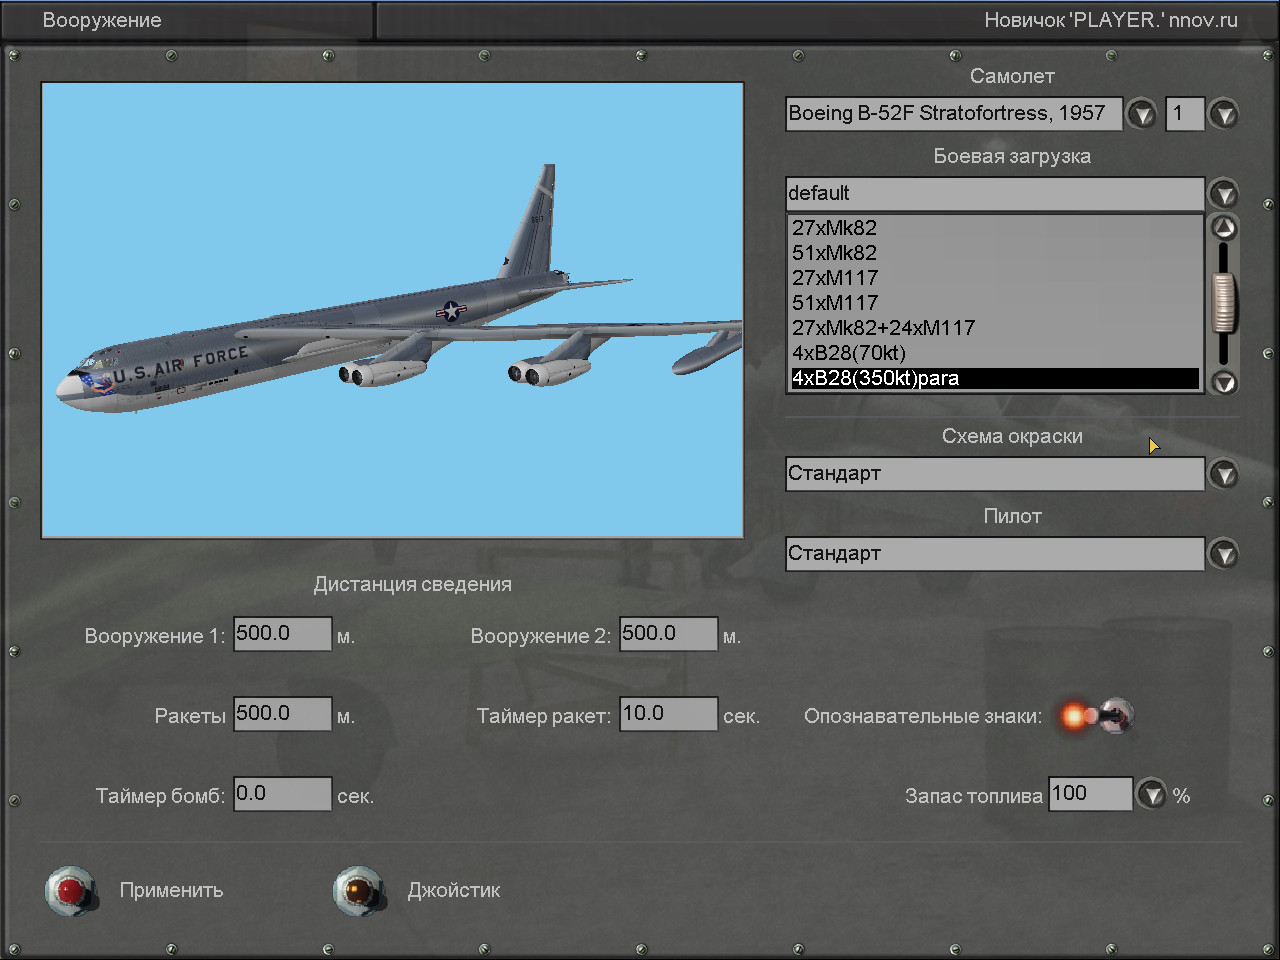This screenshot has width=1280, height=960.
Task: Click the Таймер бомб input field
Action: 282,794
